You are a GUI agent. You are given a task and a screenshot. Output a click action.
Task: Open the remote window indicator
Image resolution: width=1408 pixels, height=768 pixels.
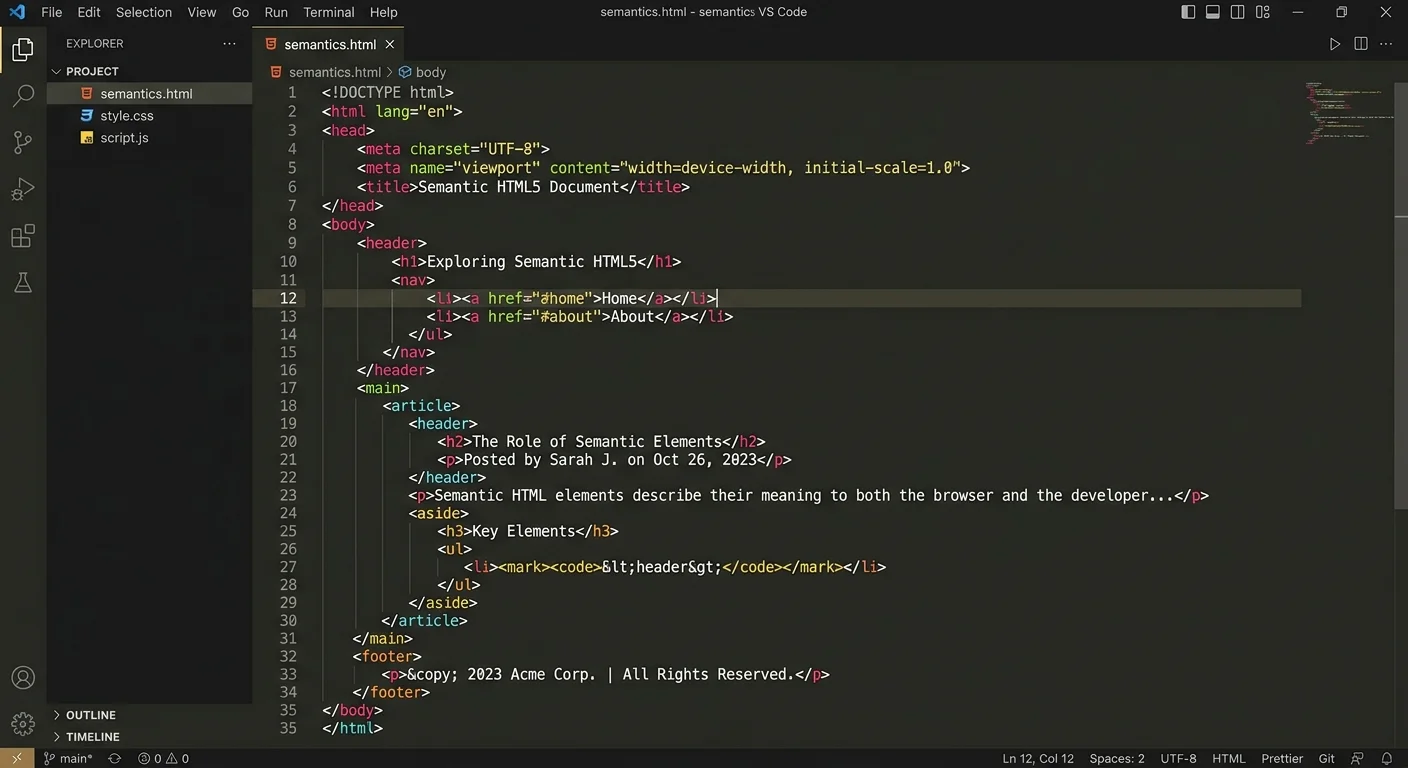click(17, 758)
